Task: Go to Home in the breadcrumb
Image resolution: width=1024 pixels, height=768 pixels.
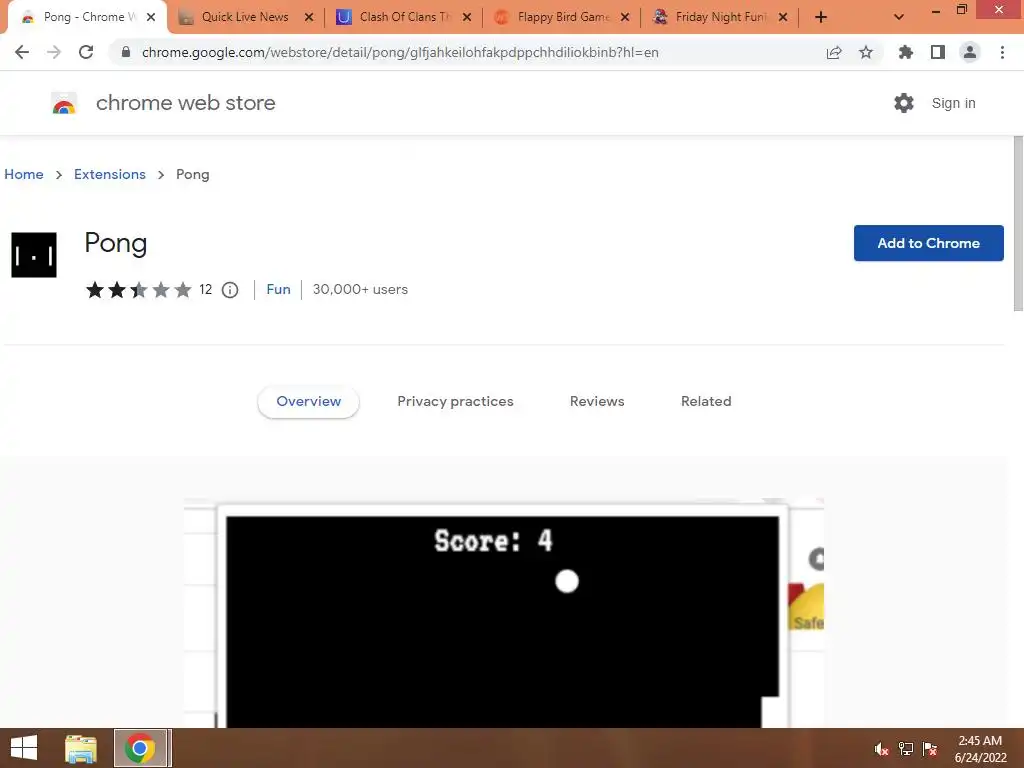Action: (24, 174)
